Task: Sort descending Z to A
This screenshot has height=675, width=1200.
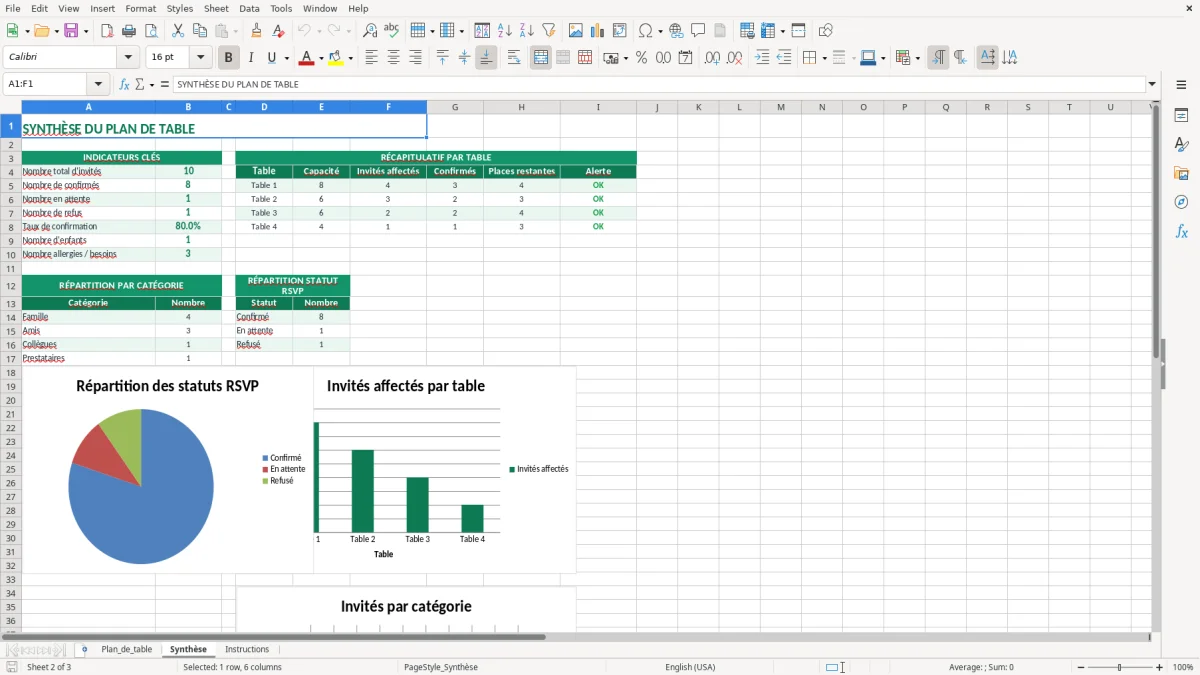Action: (x=527, y=31)
